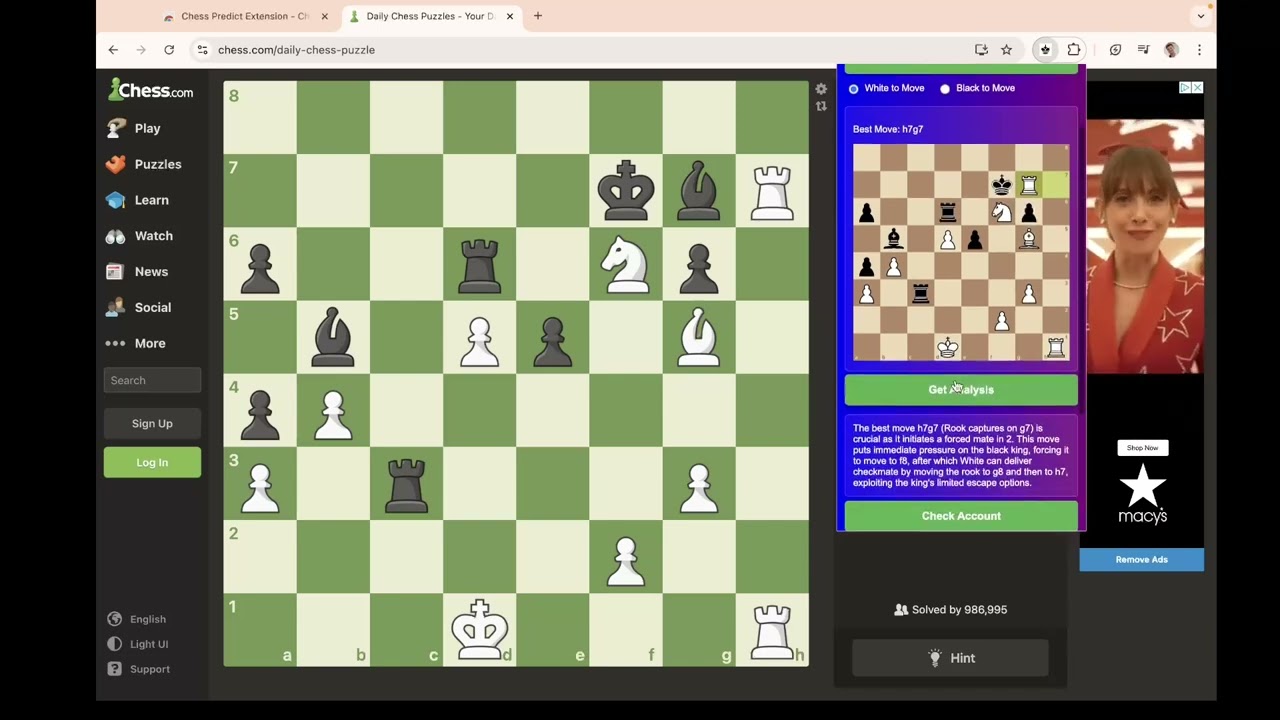1280x720 pixels.
Task: Close the Daily Chess Puzzles tab
Action: pos(510,16)
